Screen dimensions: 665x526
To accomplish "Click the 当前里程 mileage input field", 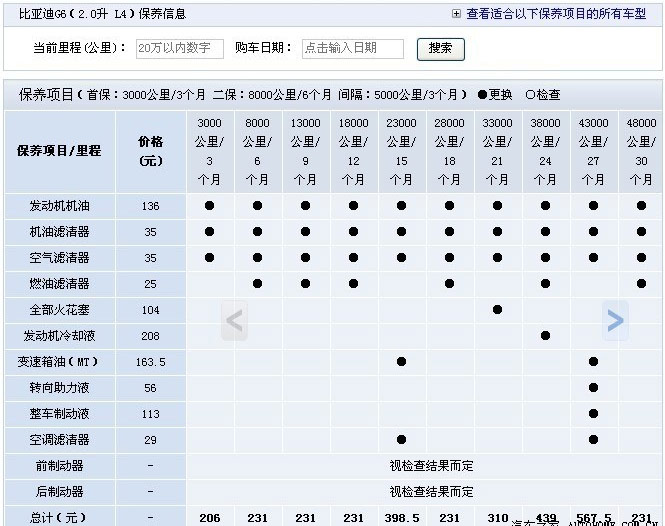I will click(x=179, y=48).
